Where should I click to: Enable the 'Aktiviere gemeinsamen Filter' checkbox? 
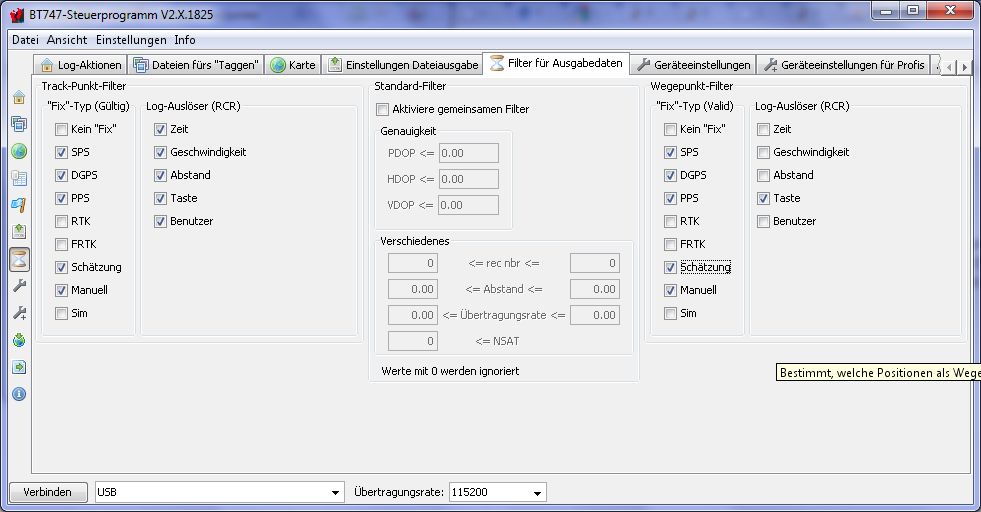click(382, 109)
